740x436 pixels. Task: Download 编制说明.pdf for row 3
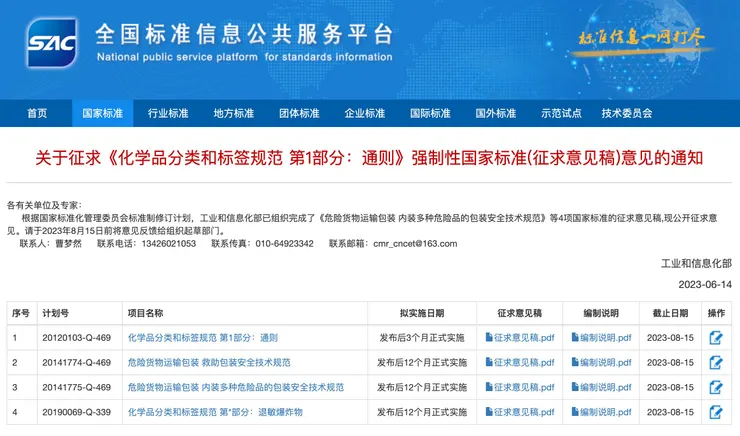point(601,387)
